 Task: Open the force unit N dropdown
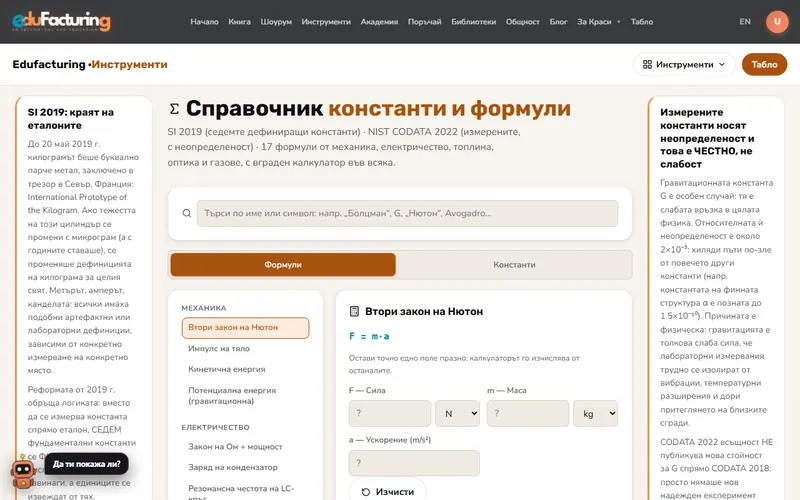click(x=458, y=413)
